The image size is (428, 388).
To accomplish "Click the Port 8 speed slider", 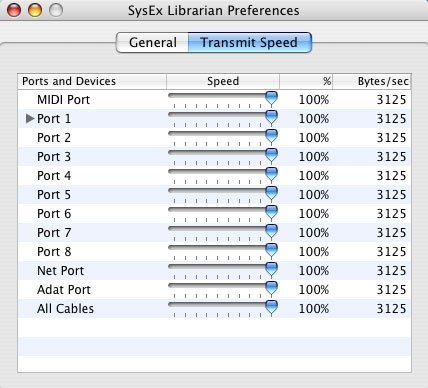I will pyautogui.click(x=223, y=252).
